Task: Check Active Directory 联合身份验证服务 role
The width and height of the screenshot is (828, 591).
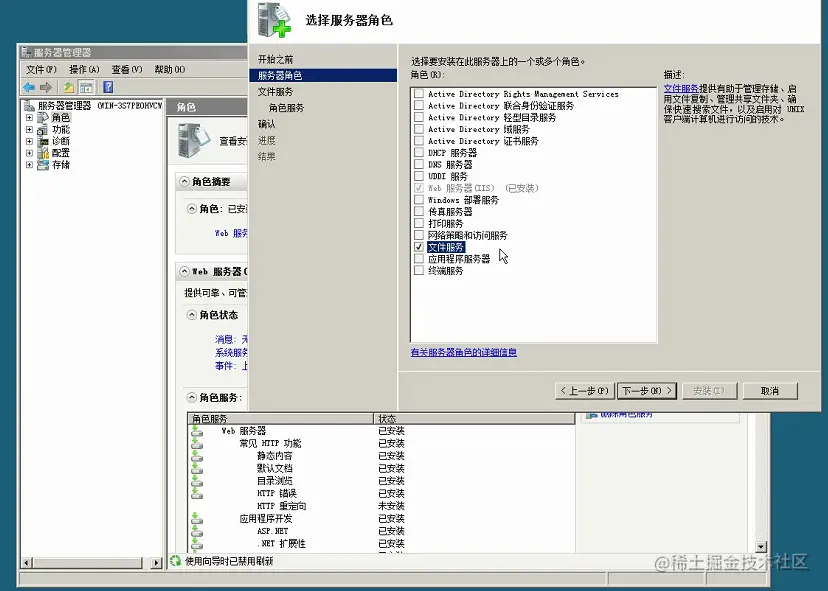Action: point(419,106)
